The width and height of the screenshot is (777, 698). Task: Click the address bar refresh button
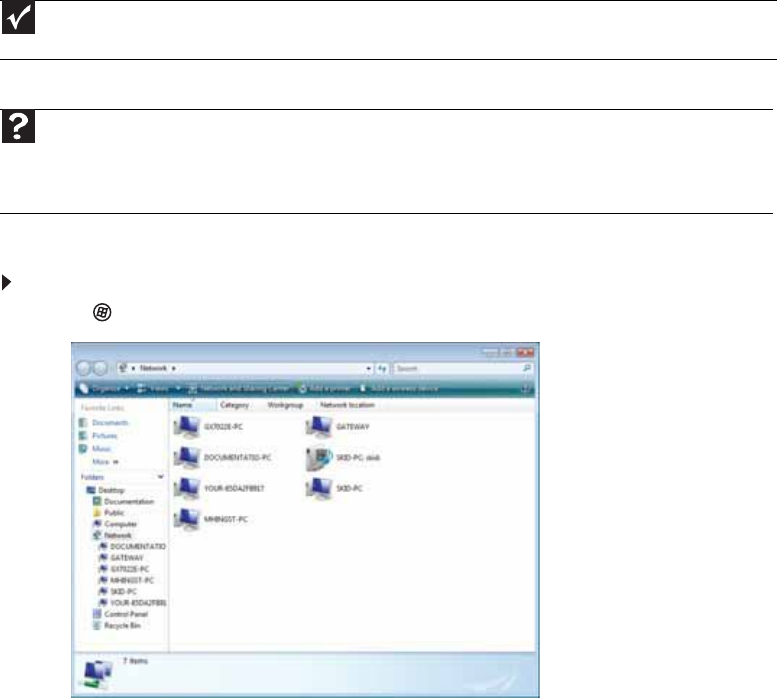click(x=382, y=369)
